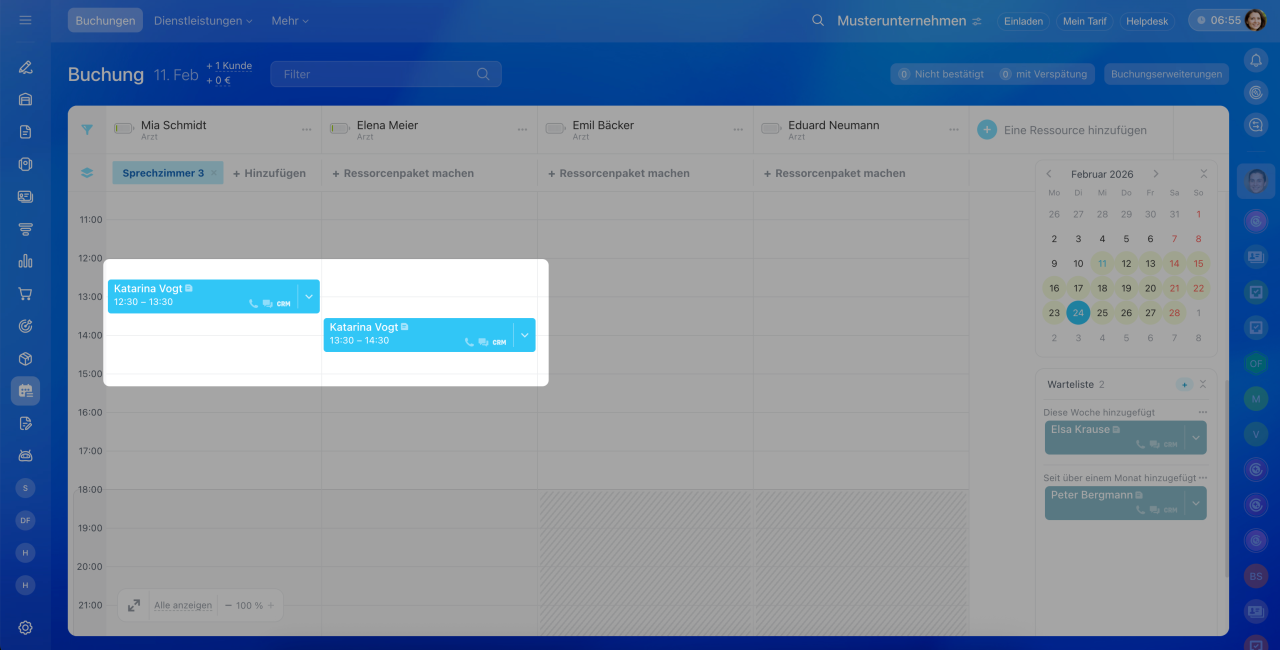
Task: Click the OF avatar in right sidebar
Action: [1256, 363]
